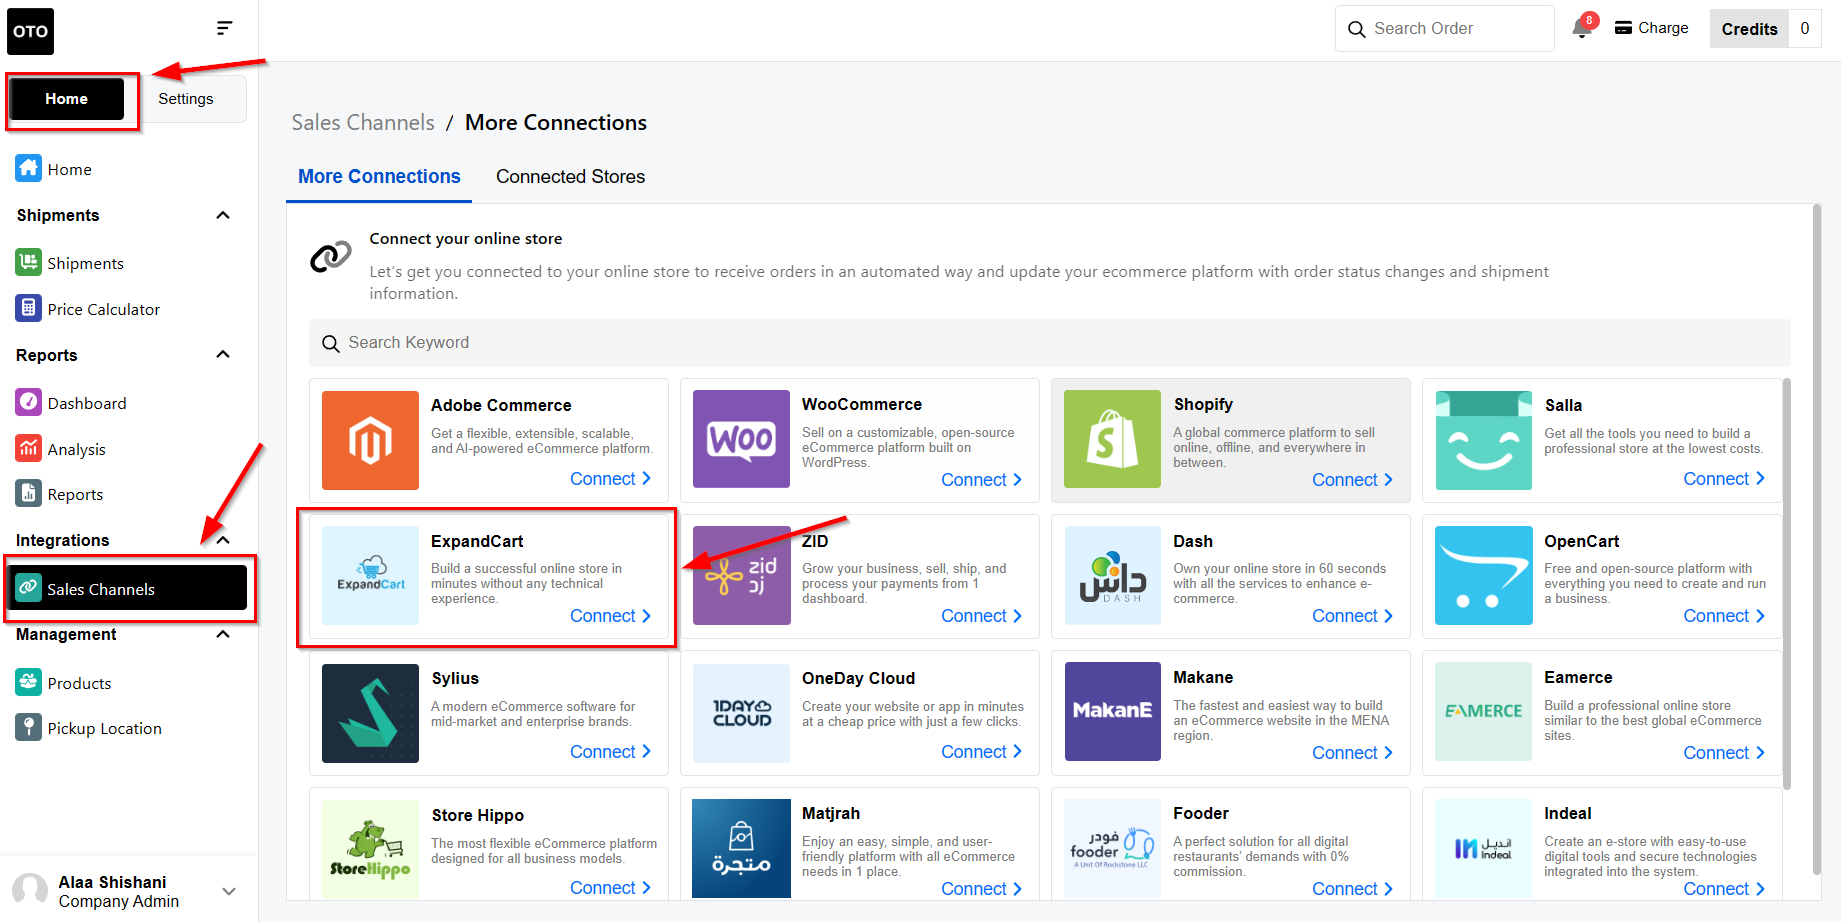The width and height of the screenshot is (1841, 922).
Task: Open the Connected Stores tab
Action: [570, 177]
